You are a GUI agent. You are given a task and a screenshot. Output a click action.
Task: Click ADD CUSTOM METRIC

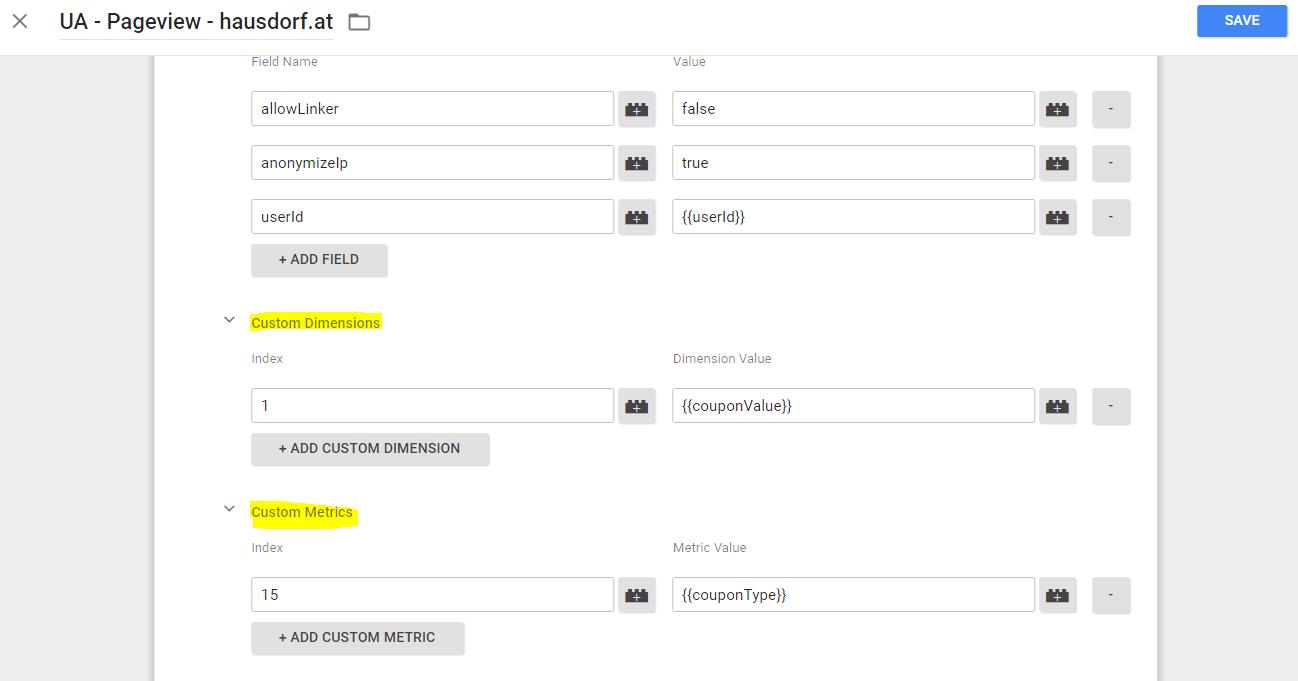pos(357,638)
